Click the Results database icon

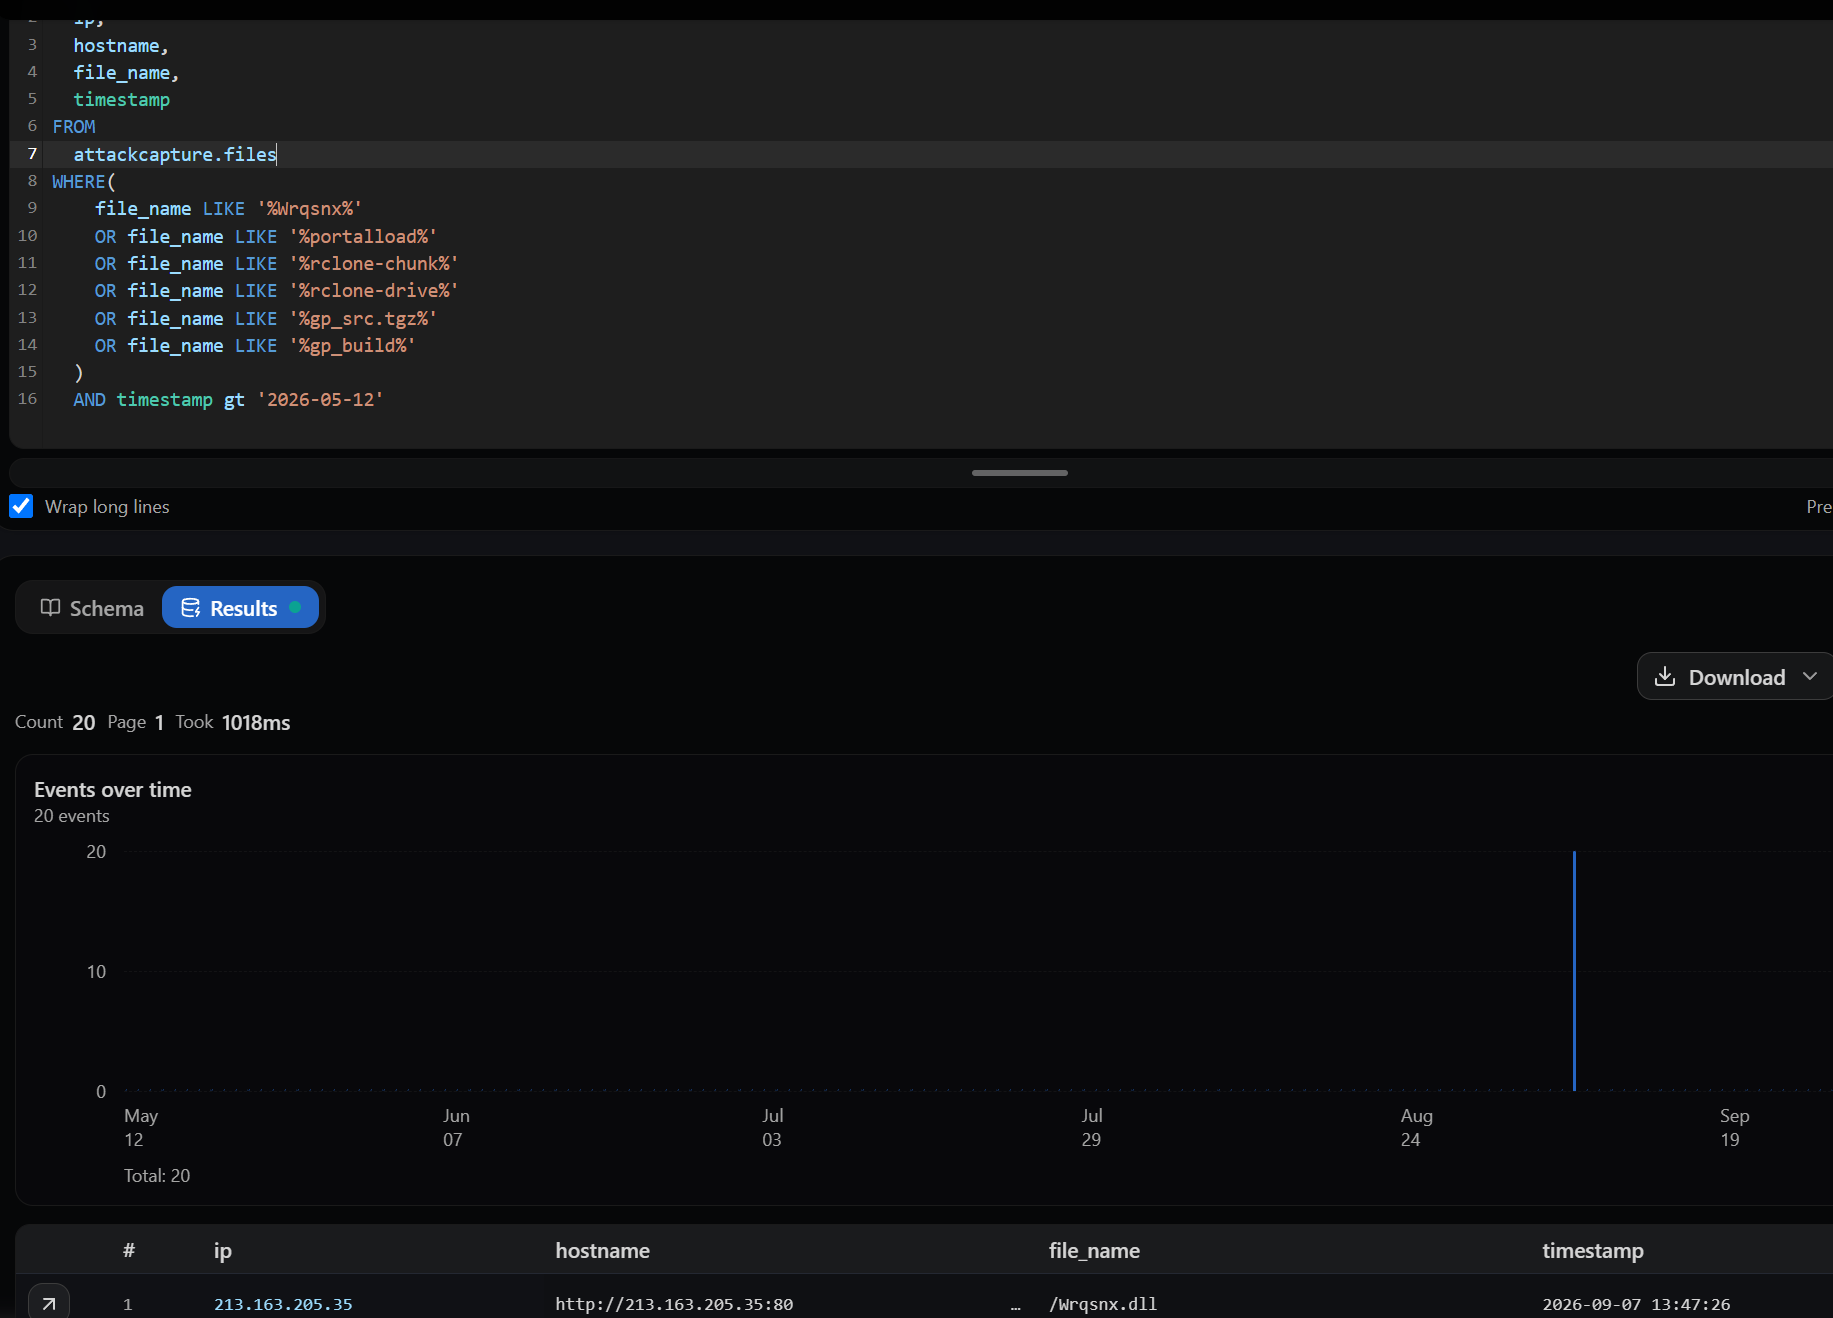click(190, 608)
